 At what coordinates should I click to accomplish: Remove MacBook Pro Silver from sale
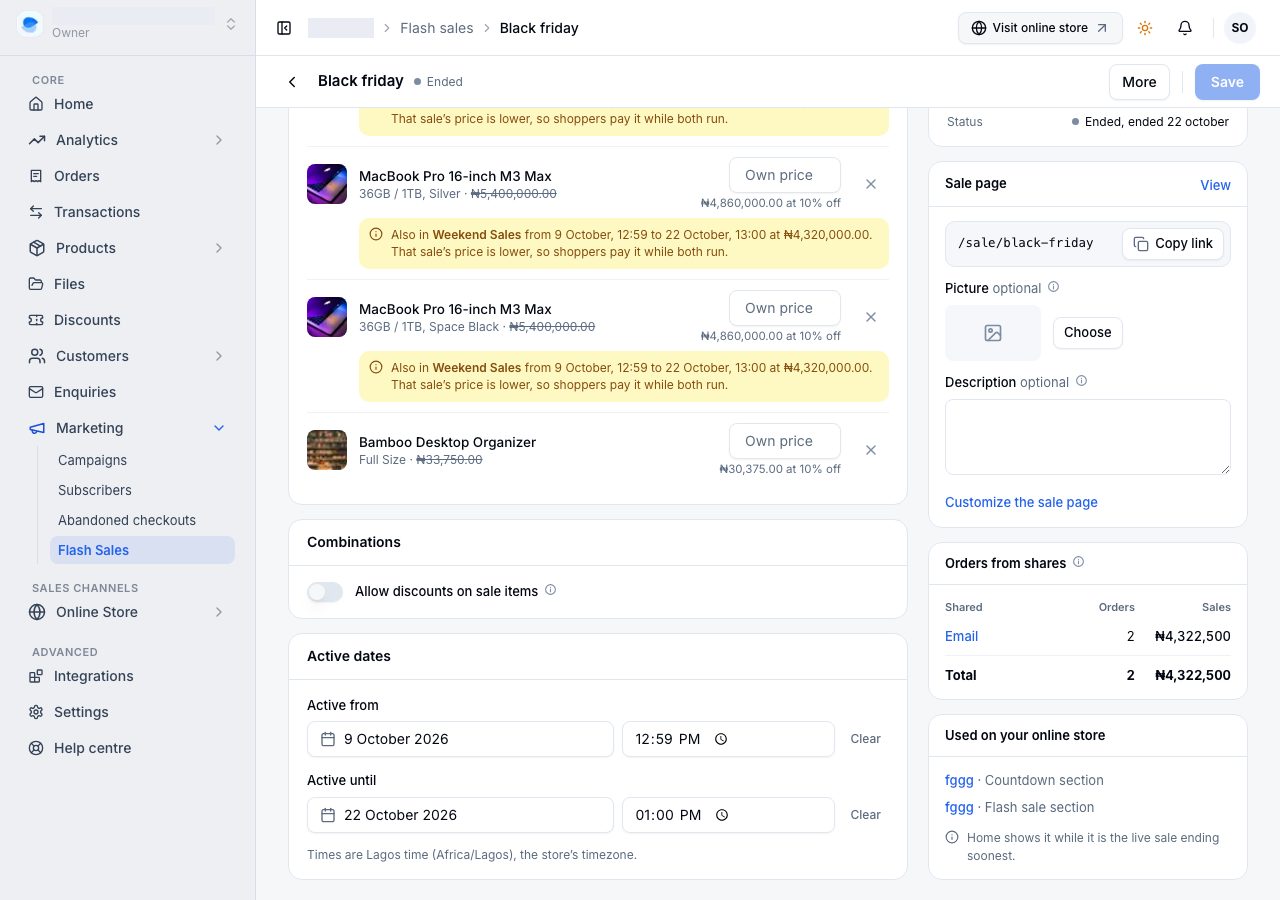click(871, 184)
